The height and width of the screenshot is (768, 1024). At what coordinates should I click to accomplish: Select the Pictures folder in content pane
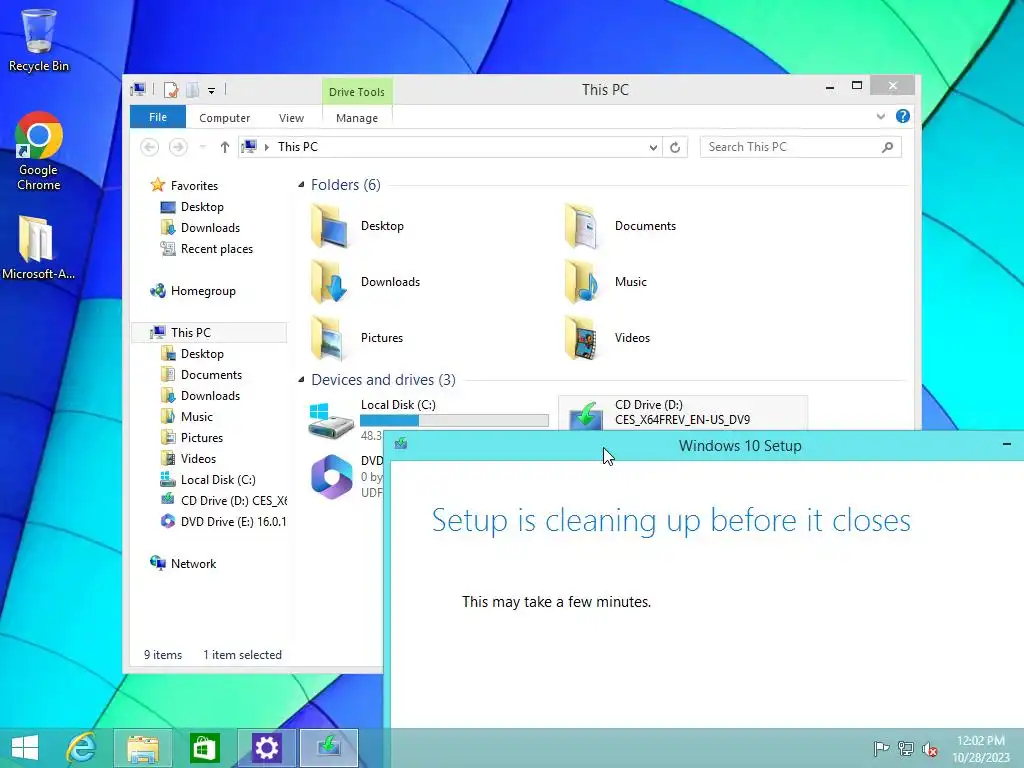click(x=357, y=338)
